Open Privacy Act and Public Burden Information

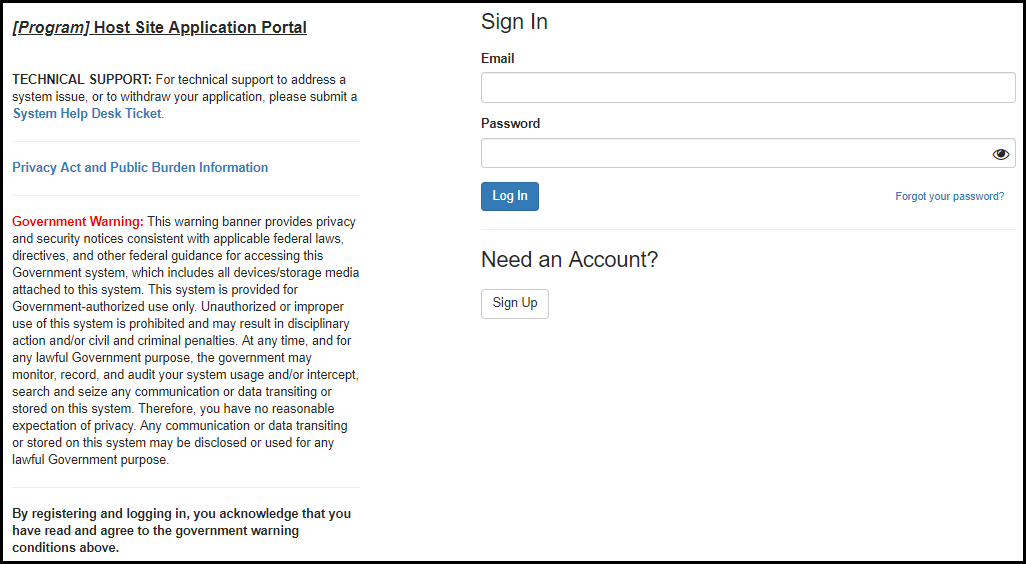click(x=140, y=168)
